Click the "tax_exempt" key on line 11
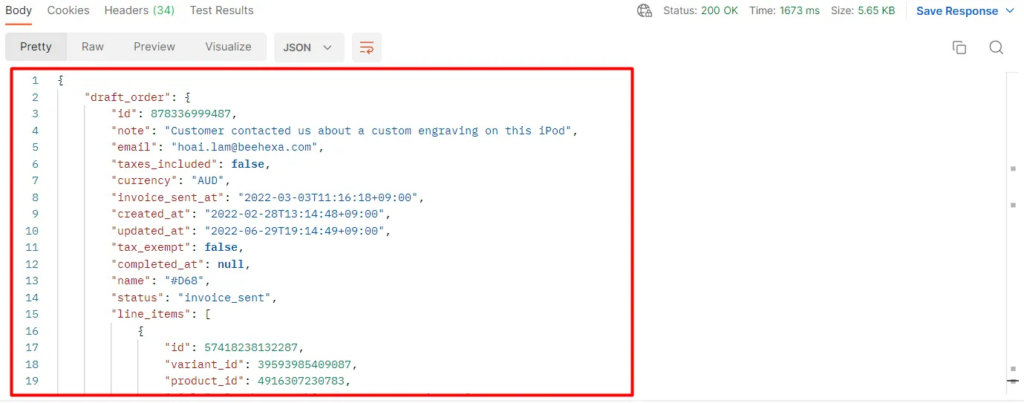The width and height of the screenshot is (1024, 403). point(152,248)
